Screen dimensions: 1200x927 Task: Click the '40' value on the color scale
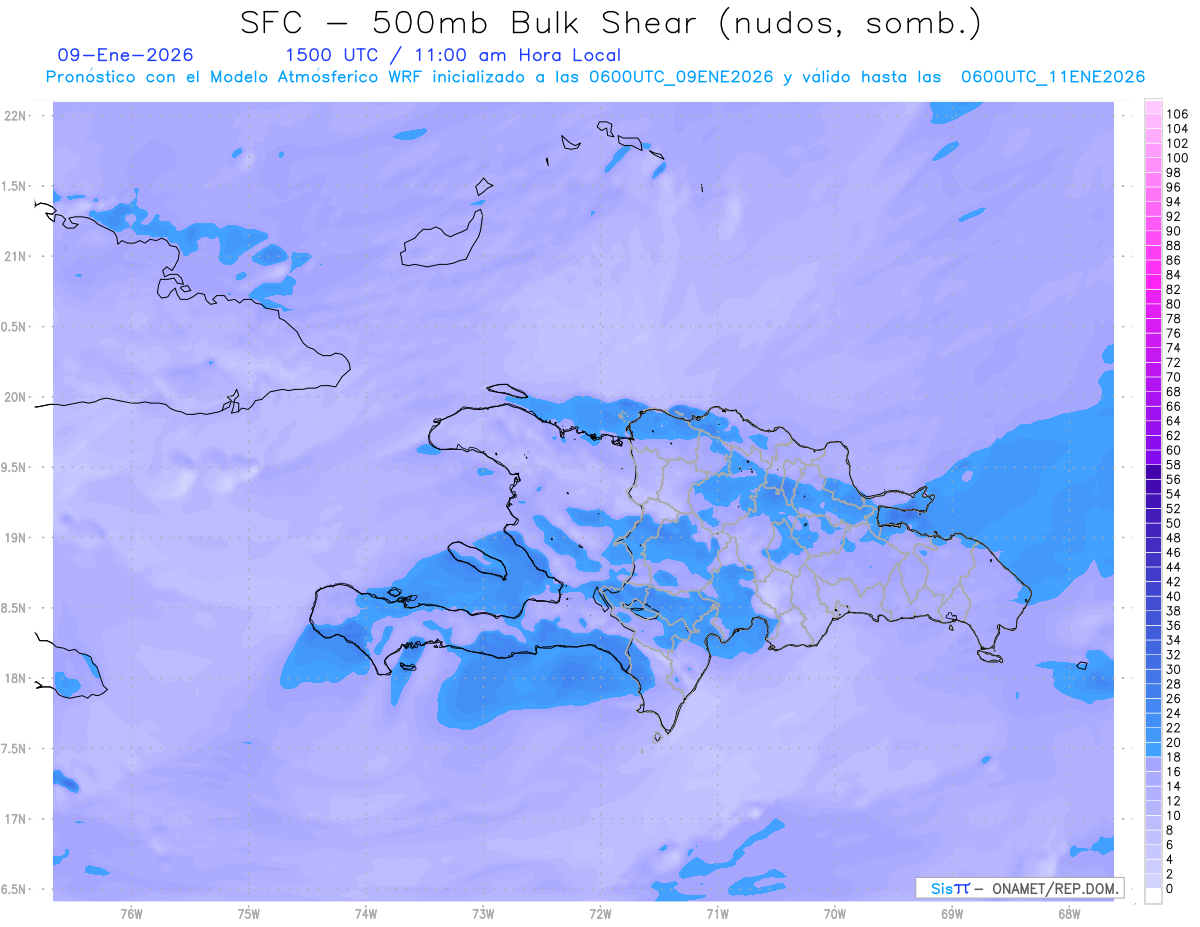[x=1174, y=596]
